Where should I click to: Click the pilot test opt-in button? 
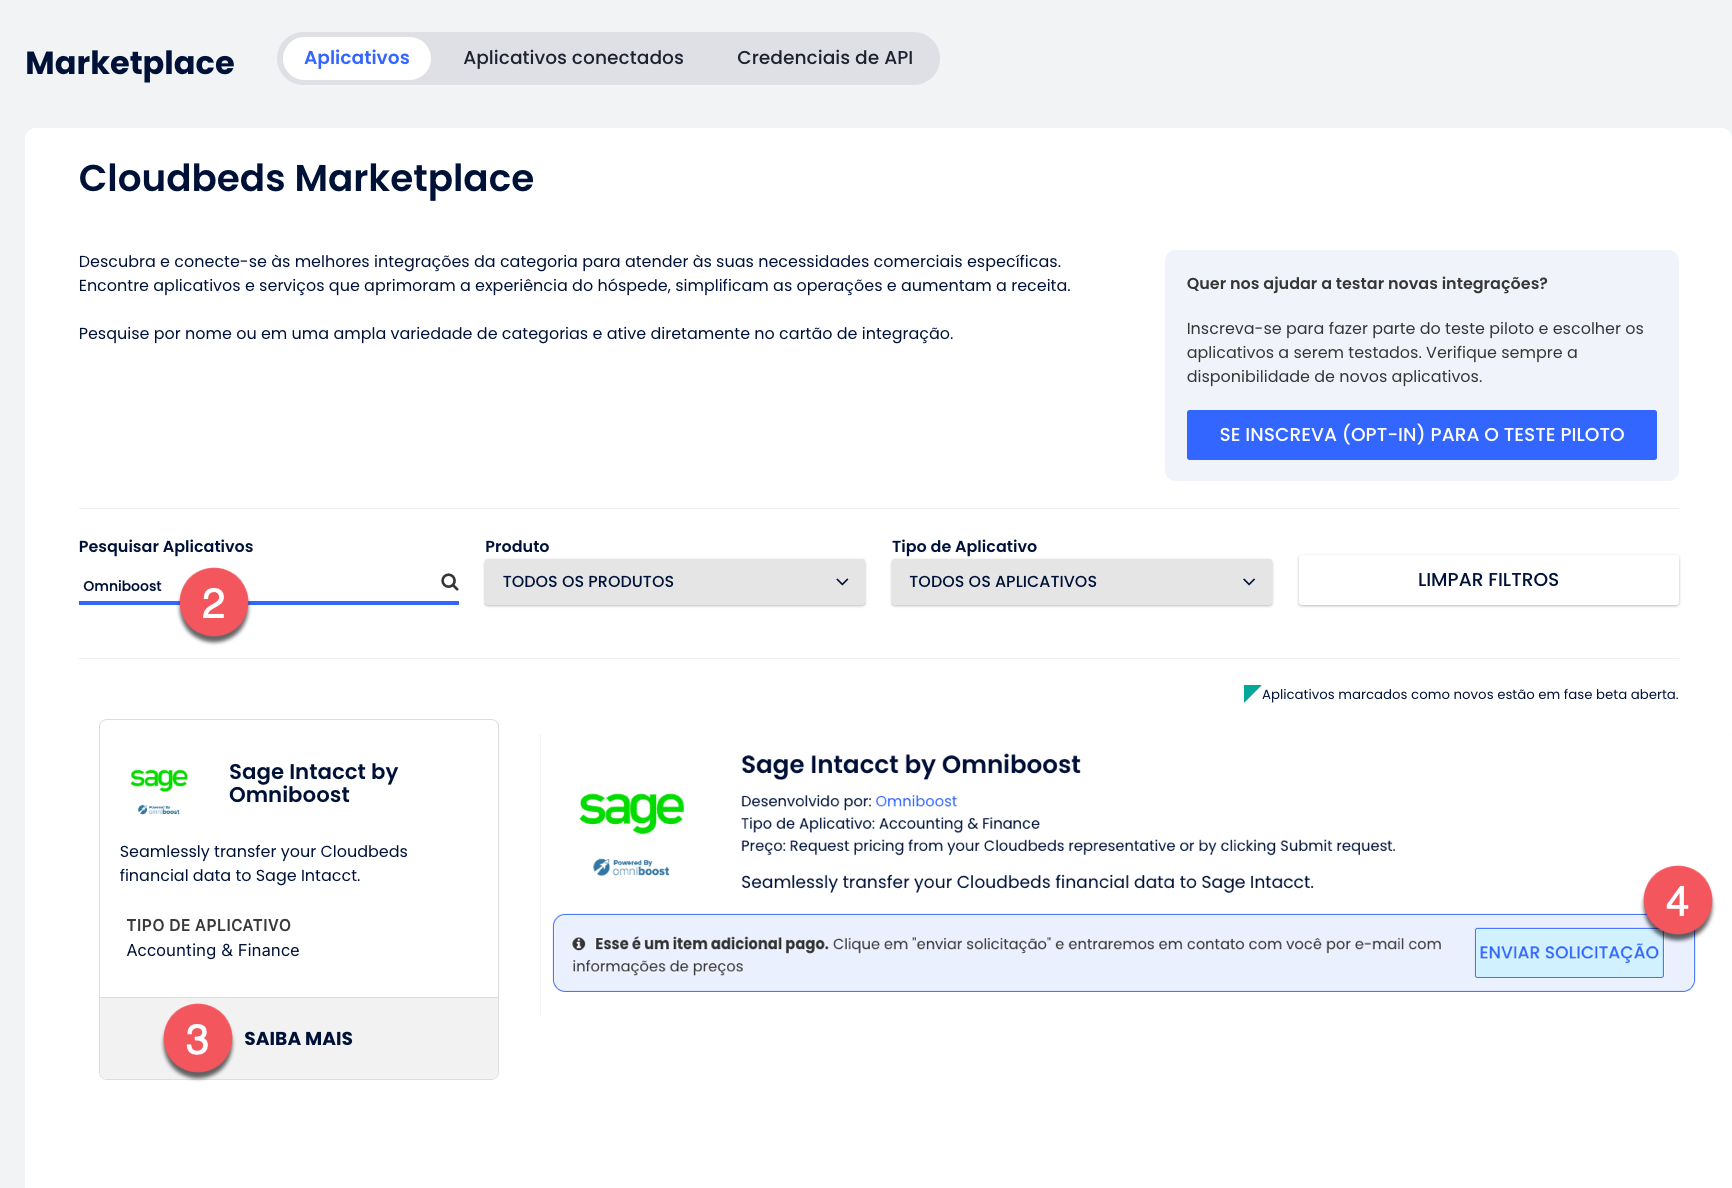(x=1421, y=435)
